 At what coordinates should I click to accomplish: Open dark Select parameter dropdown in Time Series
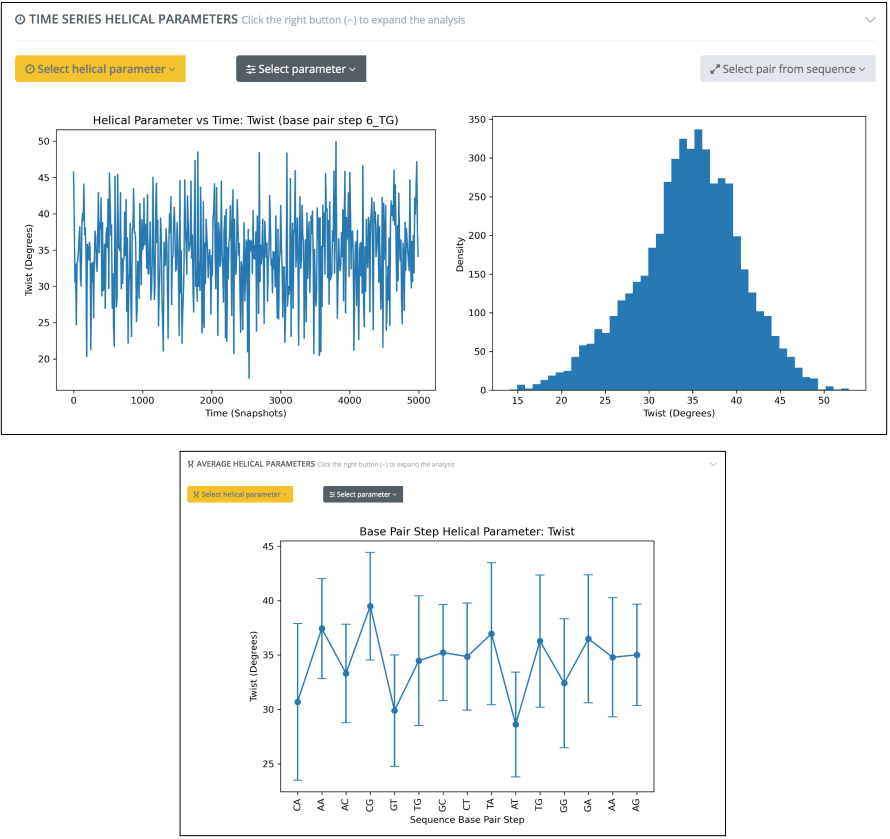tap(301, 69)
